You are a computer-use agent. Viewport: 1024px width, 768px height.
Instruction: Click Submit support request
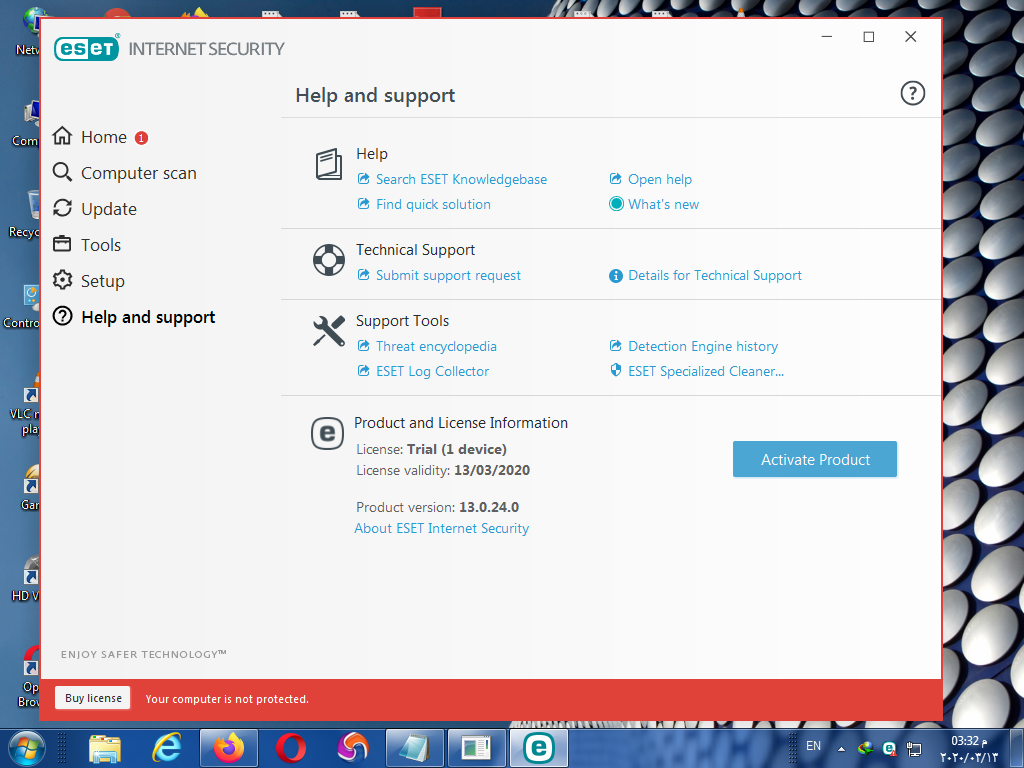(x=448, y=276)
